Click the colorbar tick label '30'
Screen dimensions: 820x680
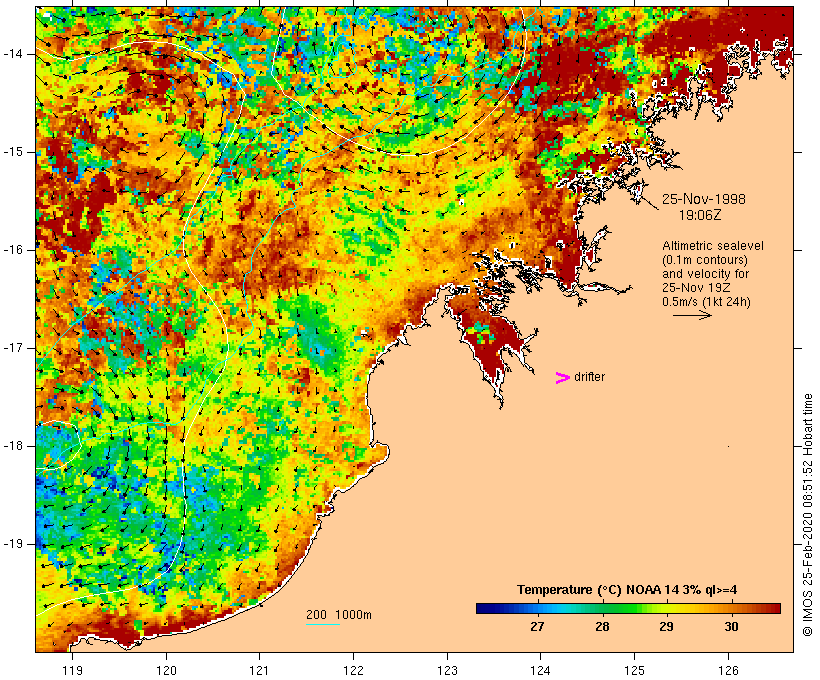731,627
